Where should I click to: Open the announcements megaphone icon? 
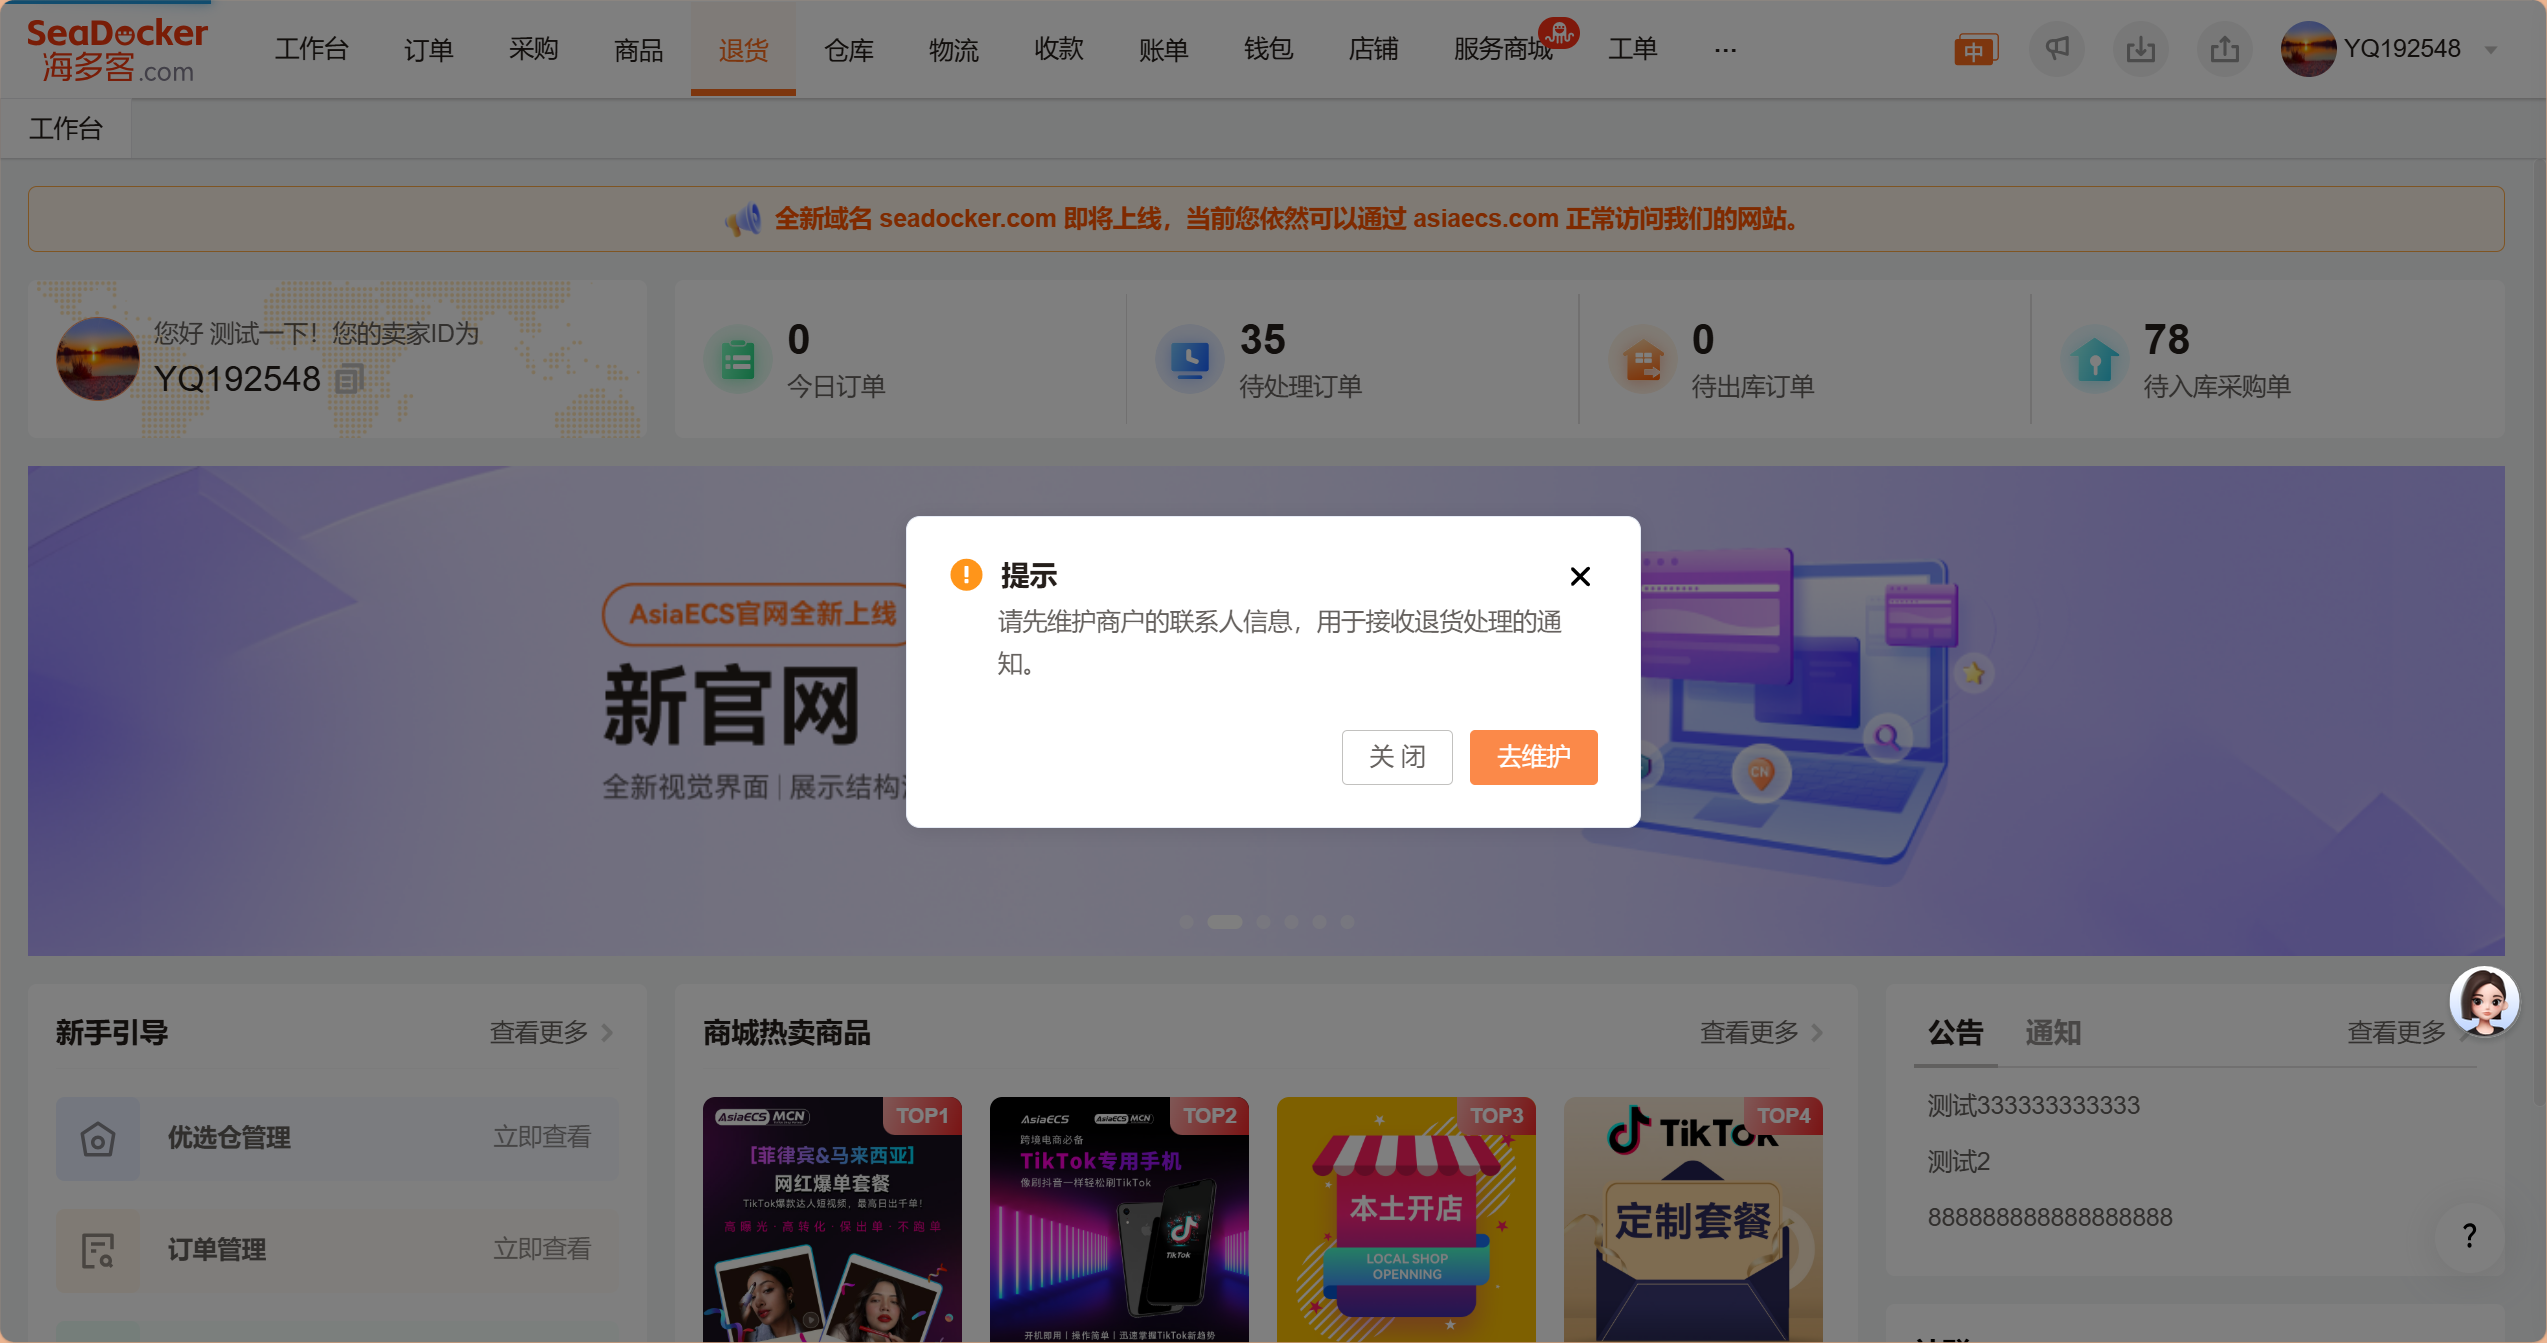[2057, 49]
